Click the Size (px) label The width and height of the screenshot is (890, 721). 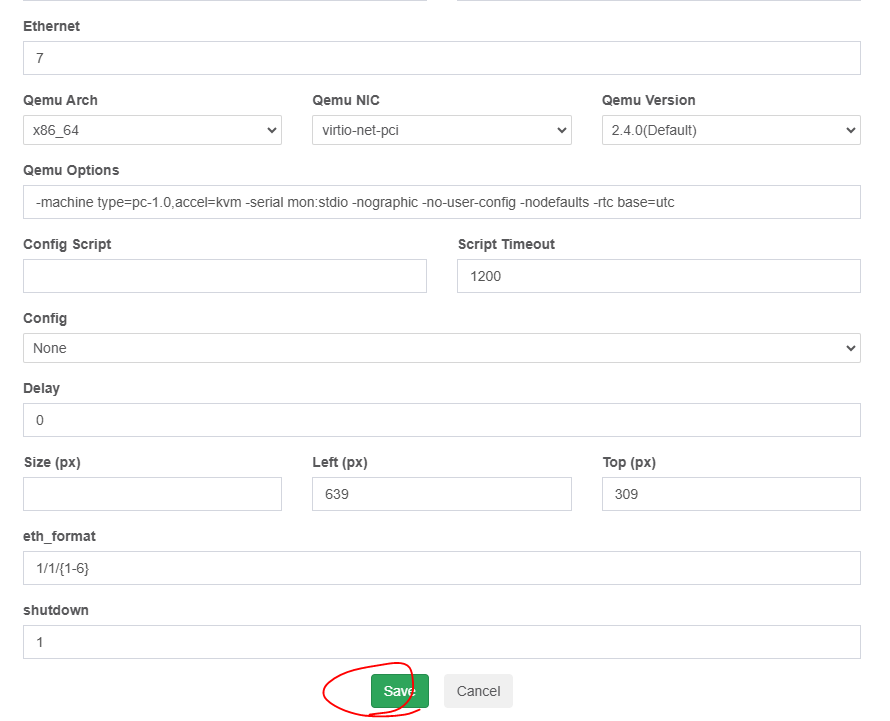coord(52,463)
